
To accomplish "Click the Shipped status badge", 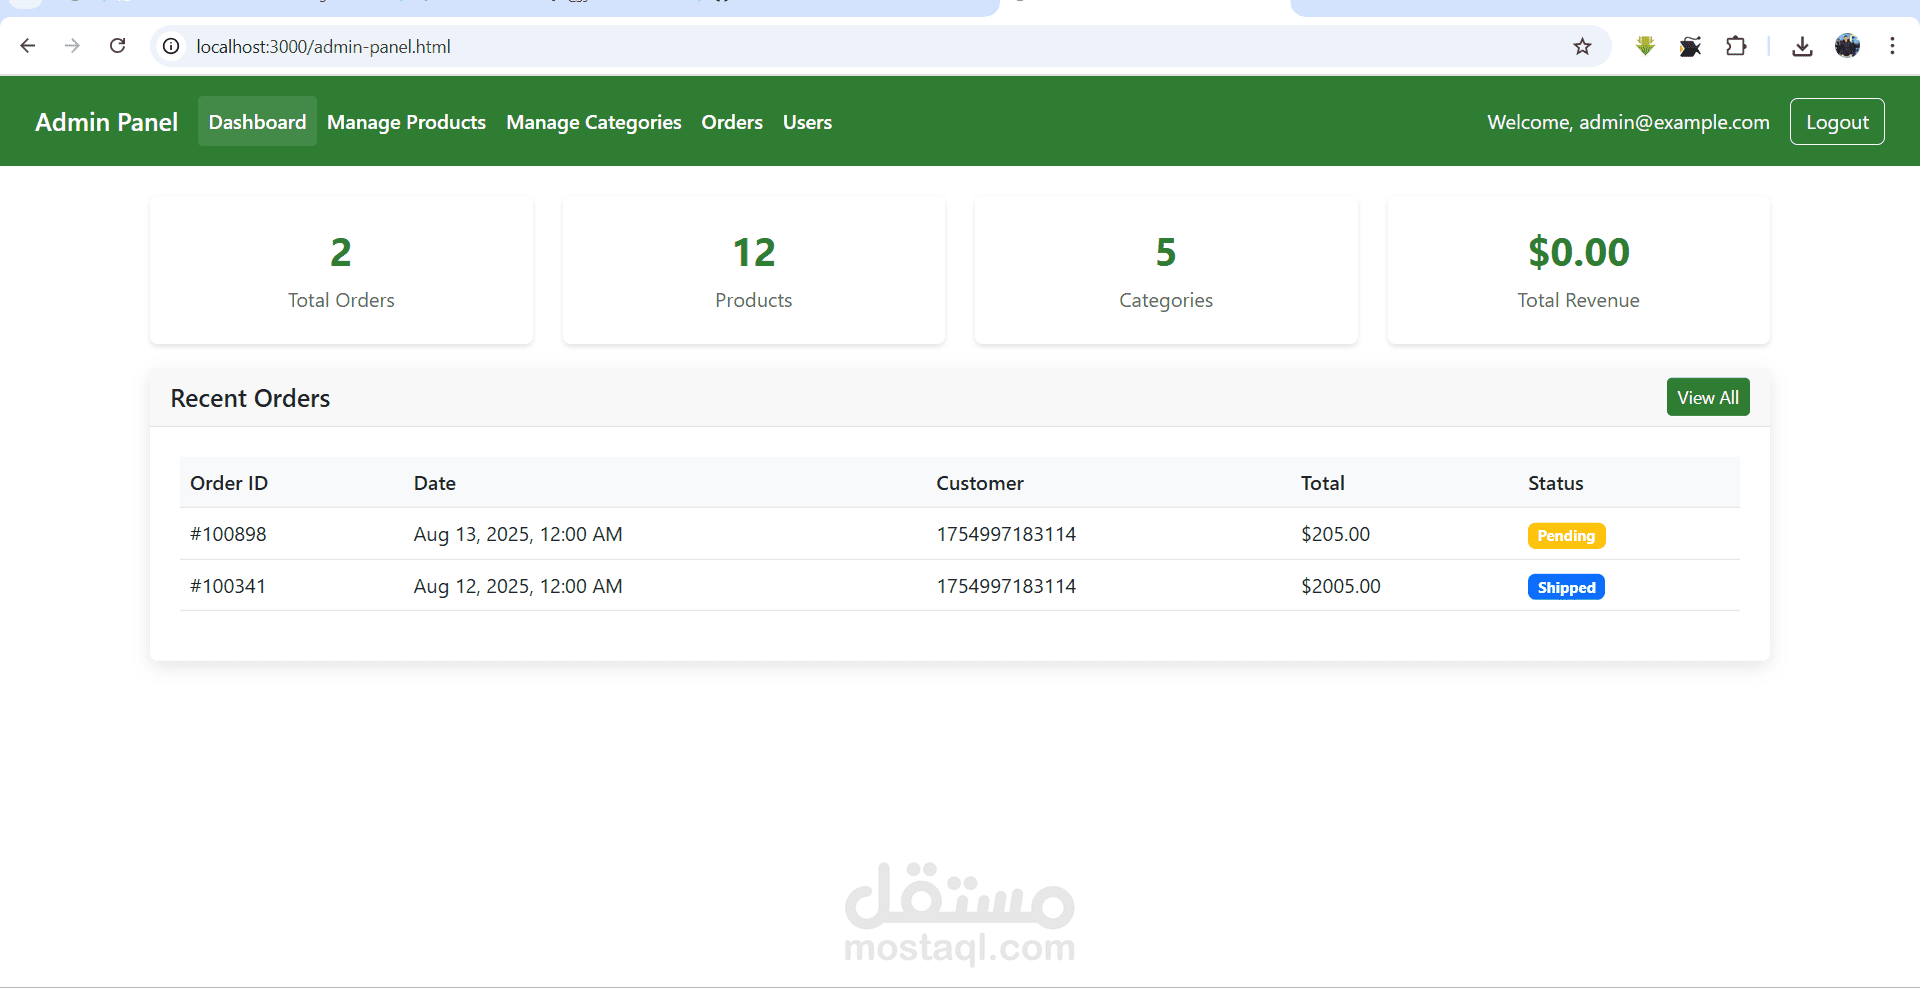I will (x=1566, y=587).
